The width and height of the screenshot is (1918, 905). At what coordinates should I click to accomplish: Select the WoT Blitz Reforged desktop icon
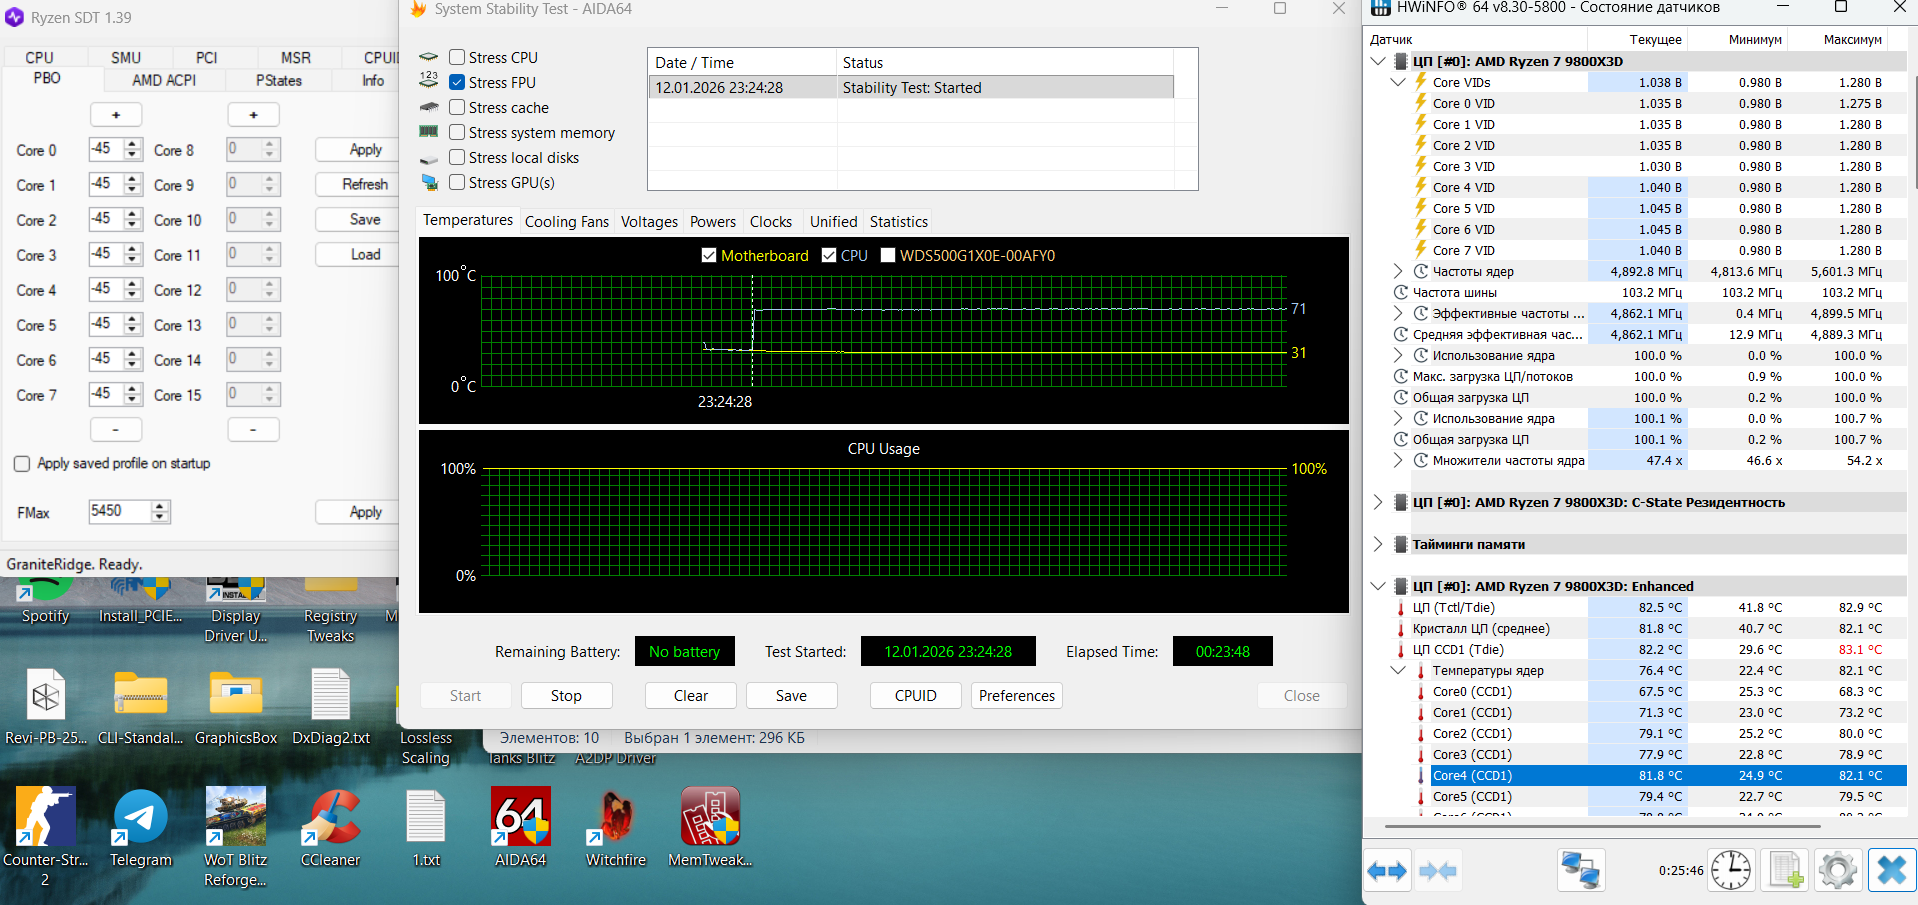coord(236,836)
